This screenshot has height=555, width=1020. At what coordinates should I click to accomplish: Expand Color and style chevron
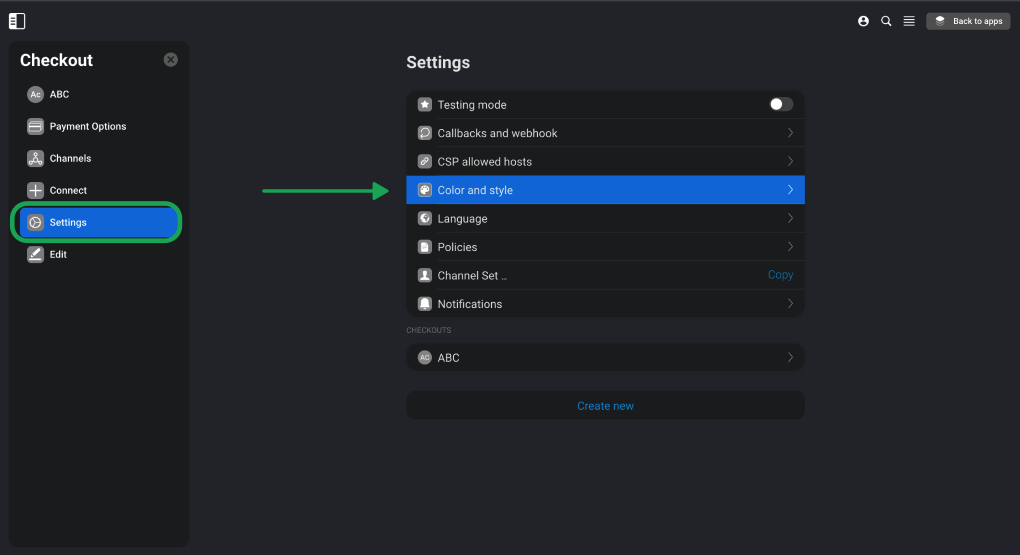click(x=790, y=190)
